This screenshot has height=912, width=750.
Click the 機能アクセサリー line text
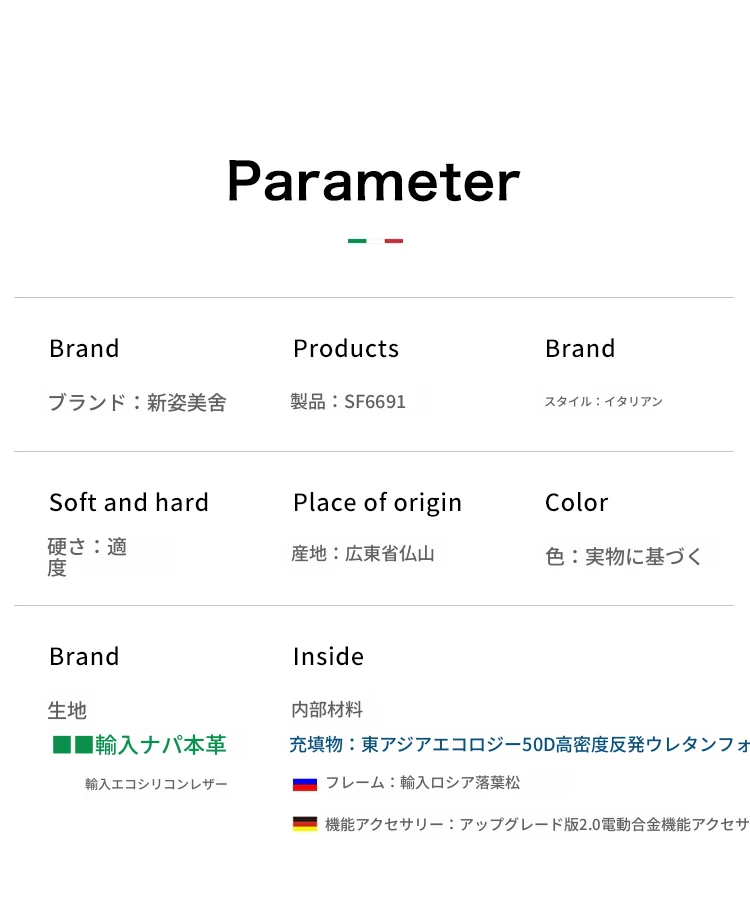(x=537, y=824)
